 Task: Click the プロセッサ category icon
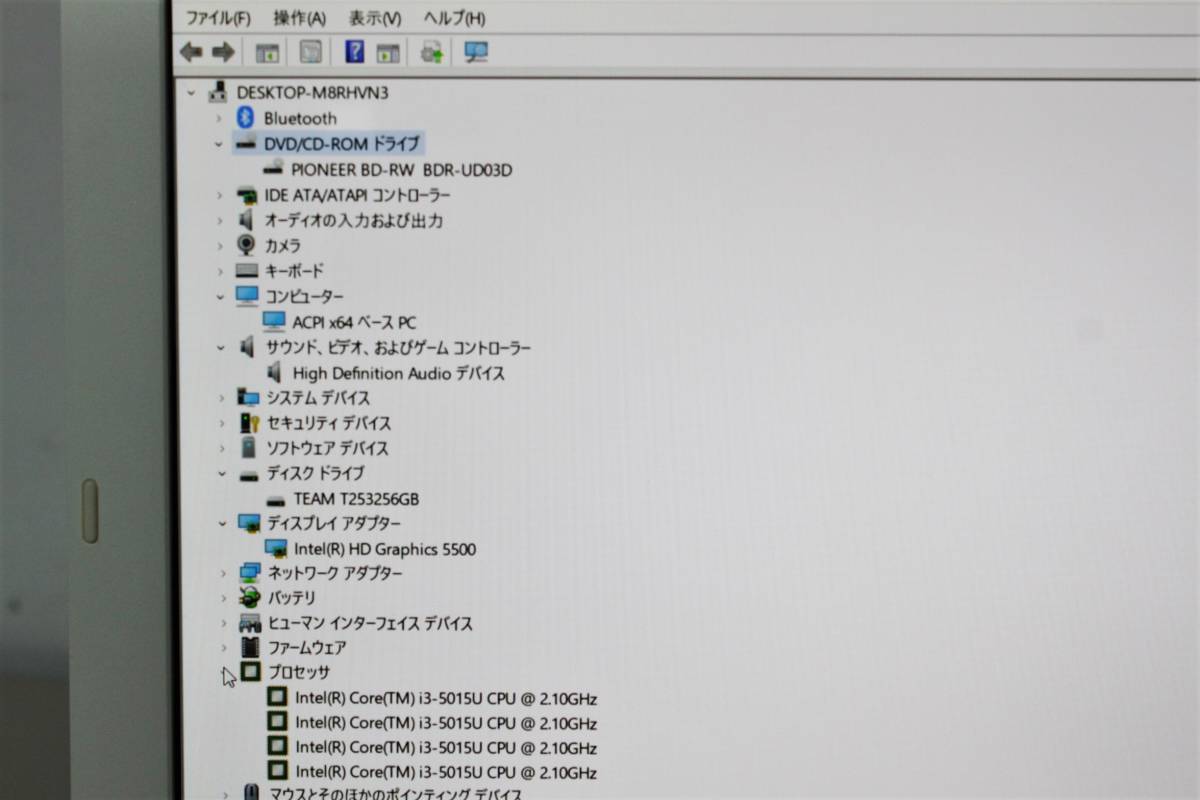(251, 672)
